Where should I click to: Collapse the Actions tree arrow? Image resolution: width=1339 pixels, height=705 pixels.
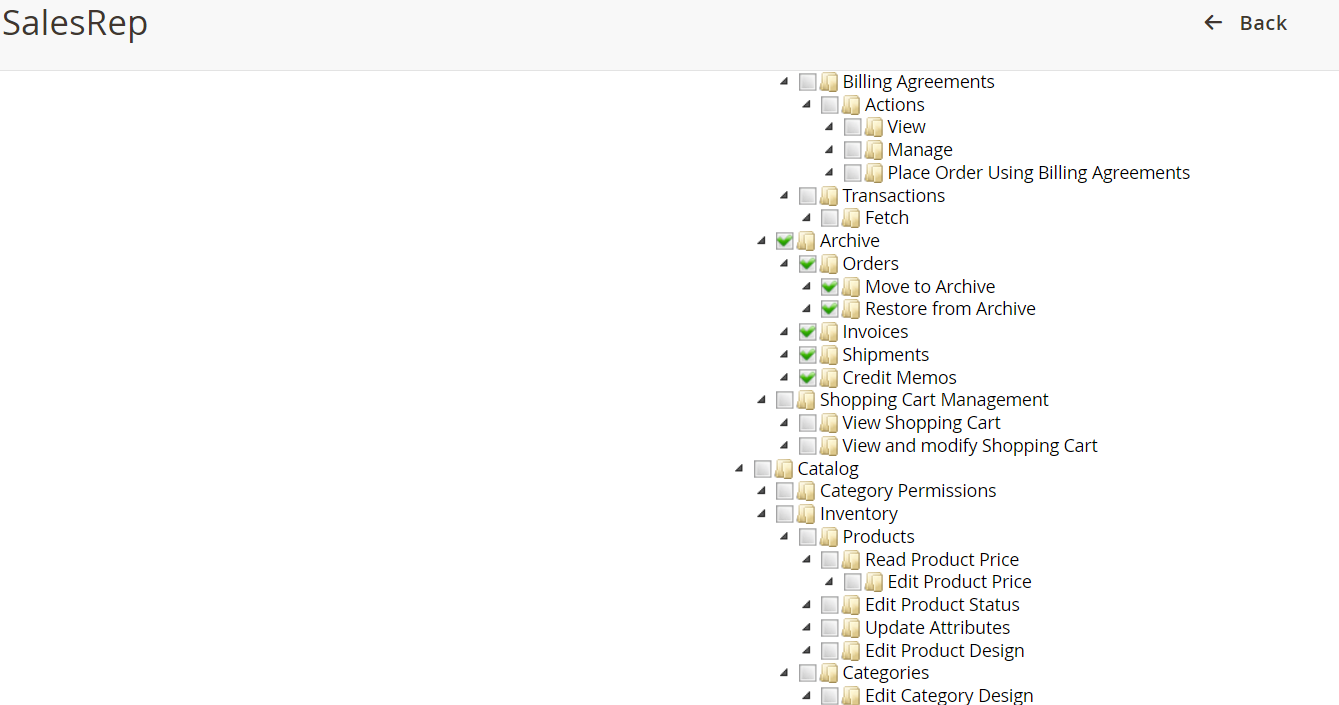(806, 104)
